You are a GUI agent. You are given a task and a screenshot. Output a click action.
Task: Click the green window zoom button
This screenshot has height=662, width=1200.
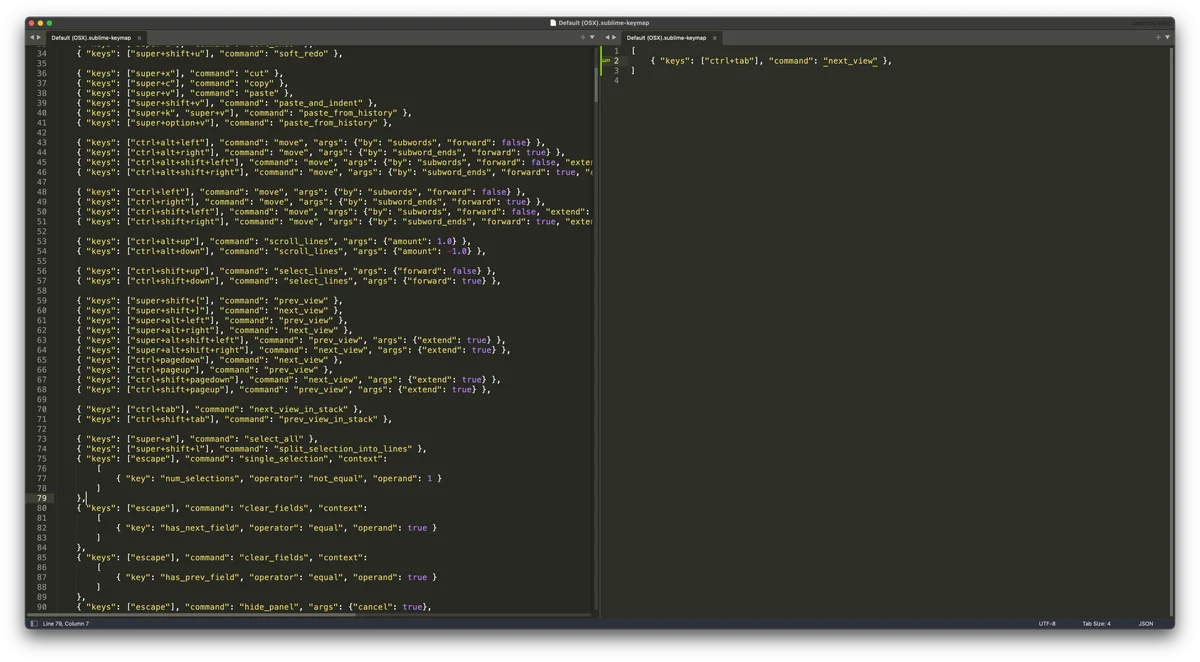[x=49, y=23]
